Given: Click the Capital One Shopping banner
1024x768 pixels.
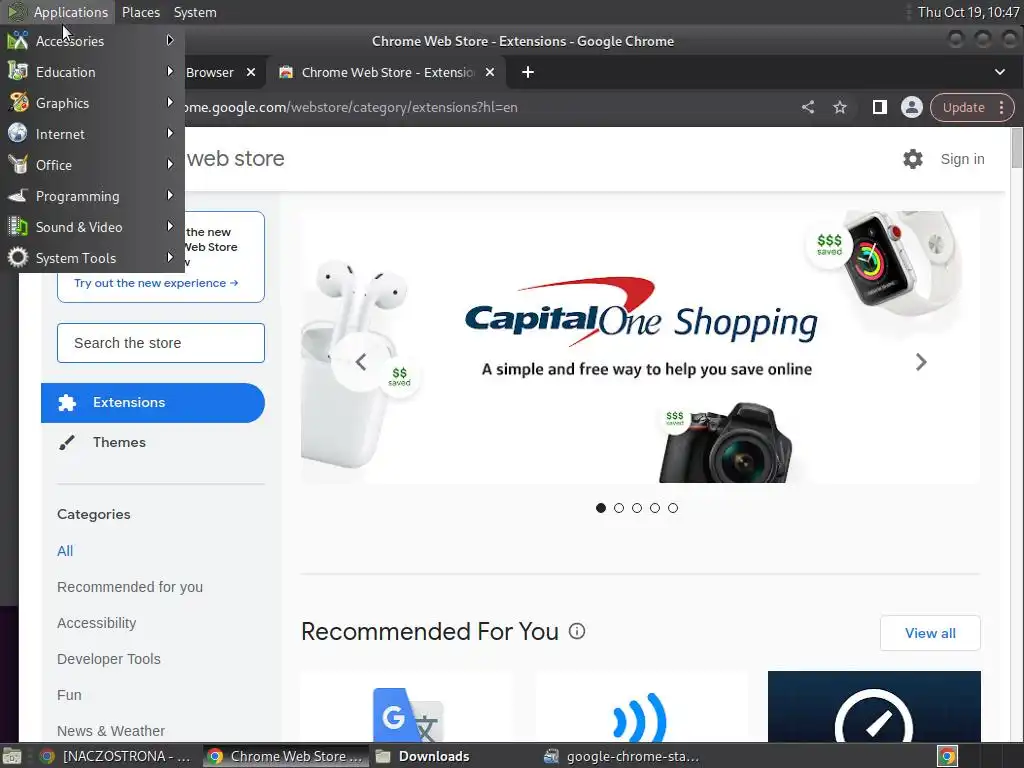Looking at the screenshot, I should (640, 347).
